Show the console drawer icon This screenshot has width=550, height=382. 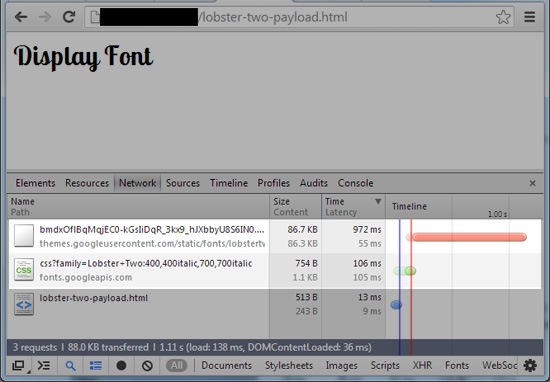(44, 366)
